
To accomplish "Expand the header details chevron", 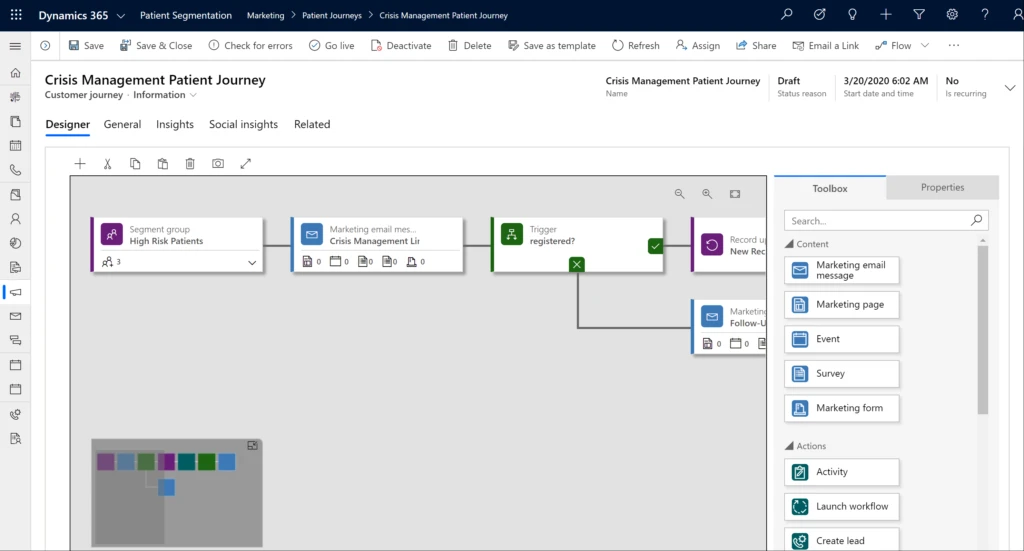I will tap(1008, 88).
